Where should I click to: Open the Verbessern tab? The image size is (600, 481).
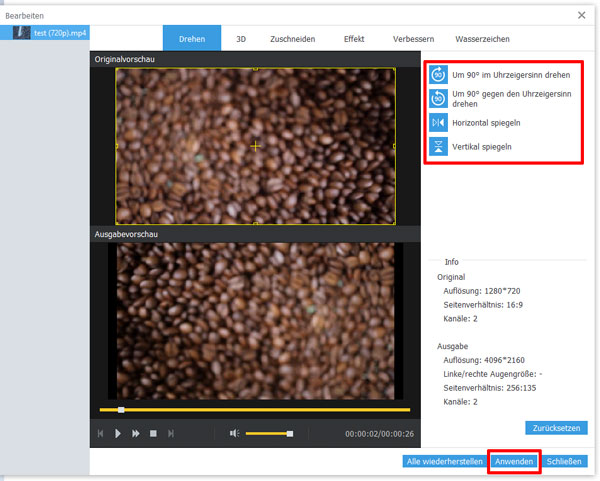click(x=413, y=39)
